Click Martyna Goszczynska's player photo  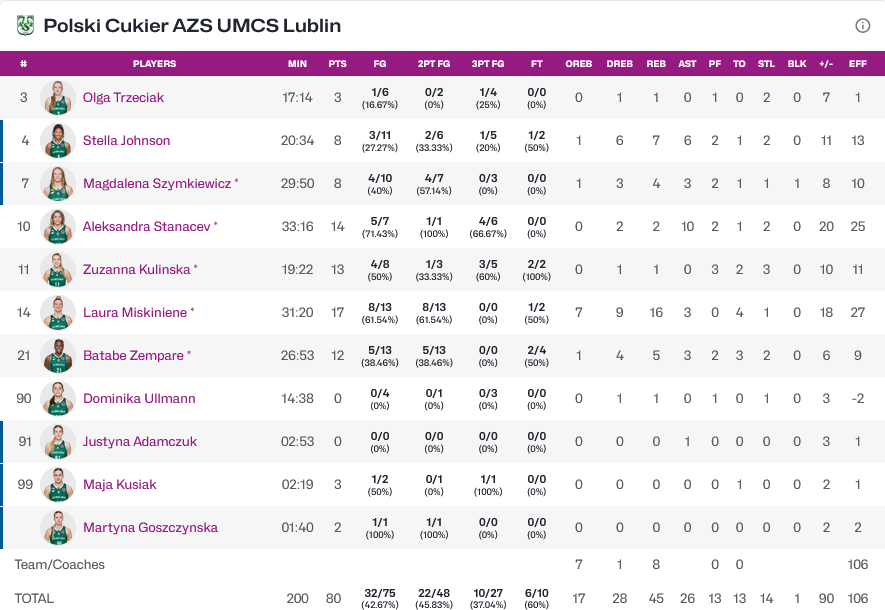[58, 528]
